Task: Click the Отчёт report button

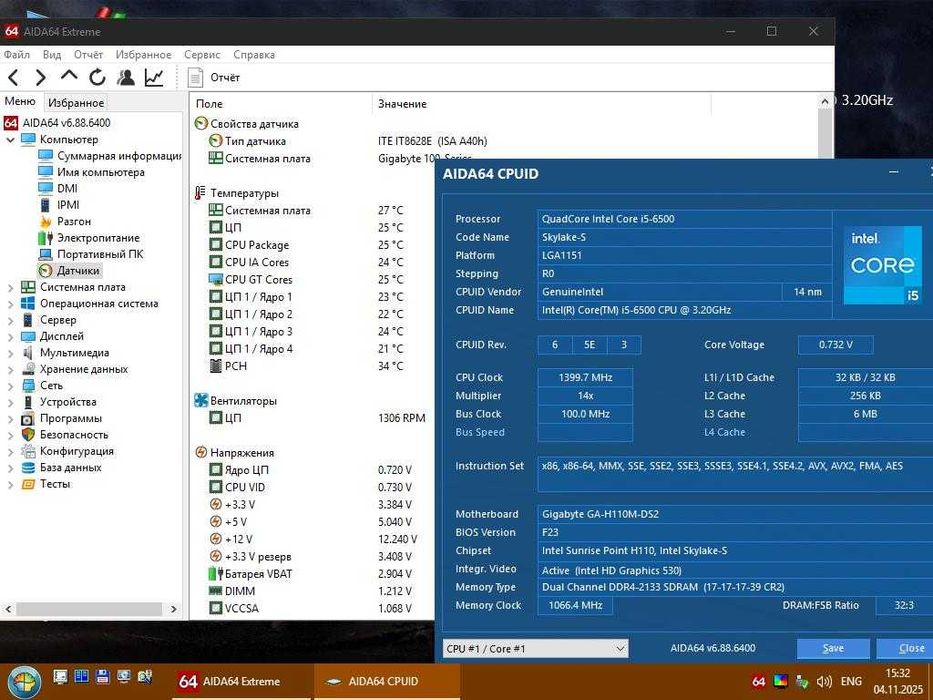Action: click(214, 77)
